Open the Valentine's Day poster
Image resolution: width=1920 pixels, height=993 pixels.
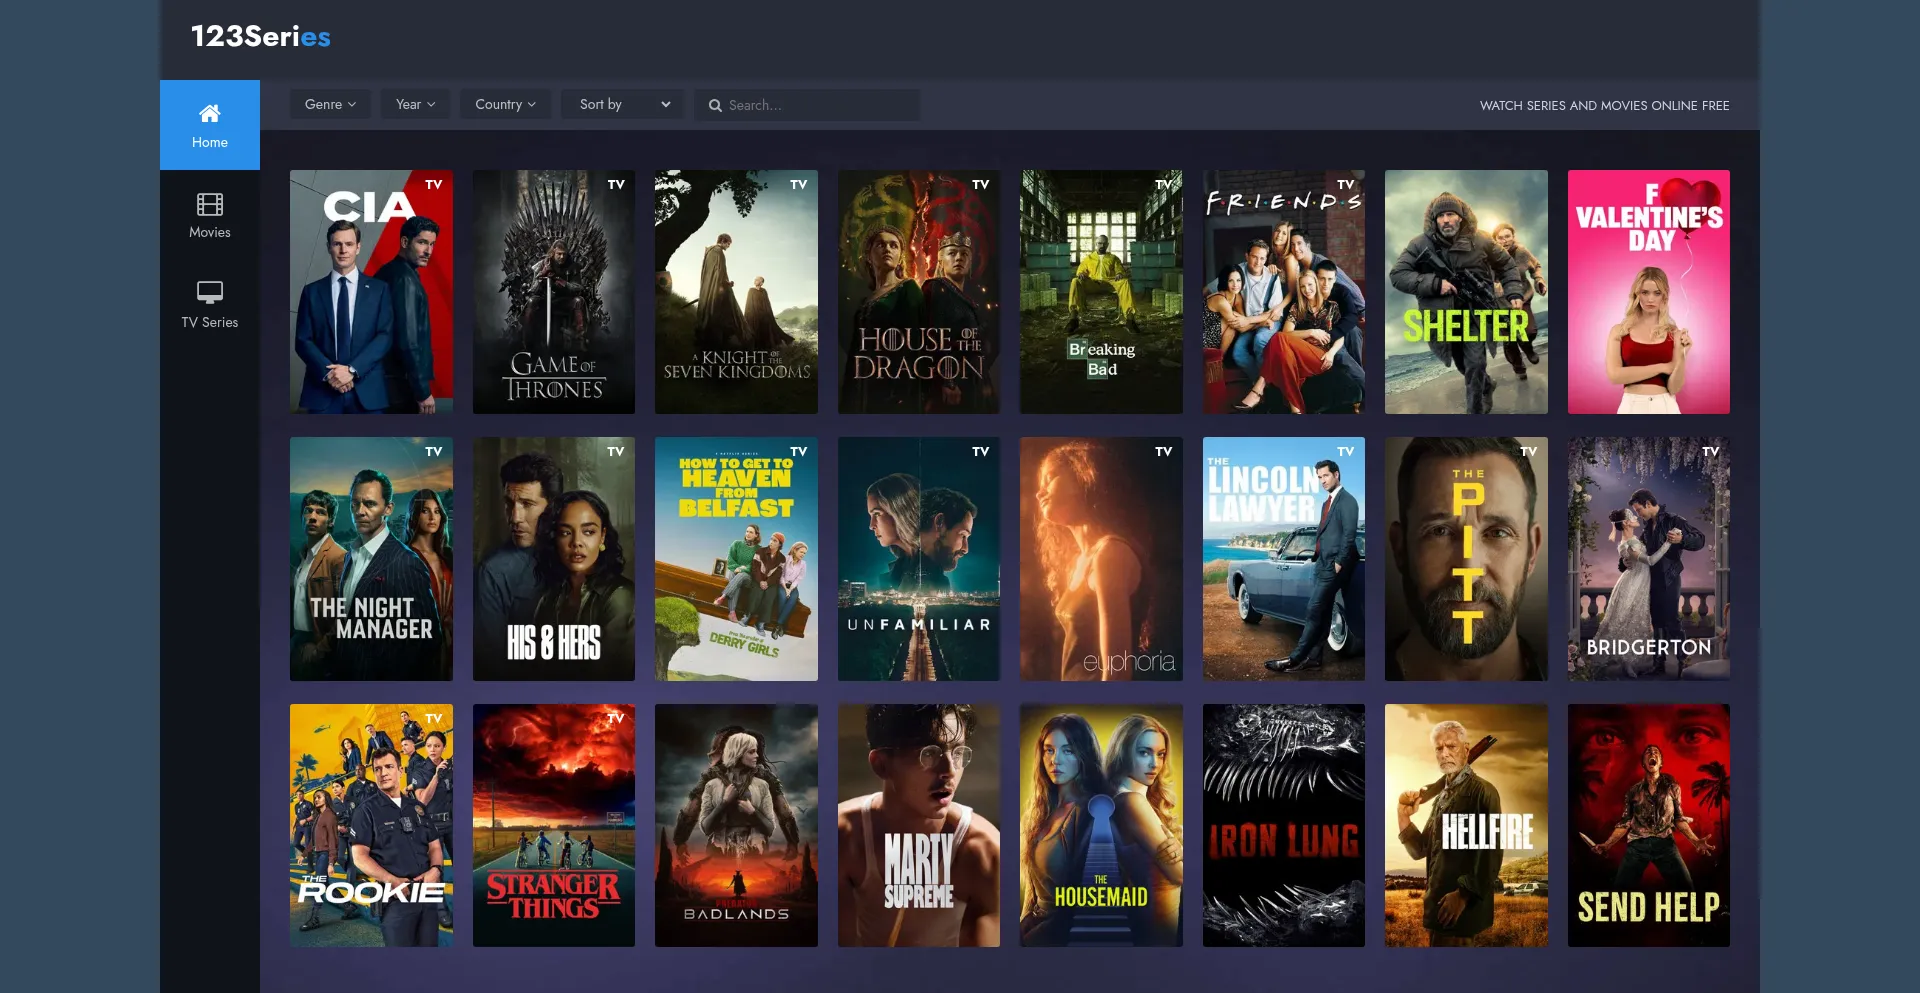tap(1649, 292)
